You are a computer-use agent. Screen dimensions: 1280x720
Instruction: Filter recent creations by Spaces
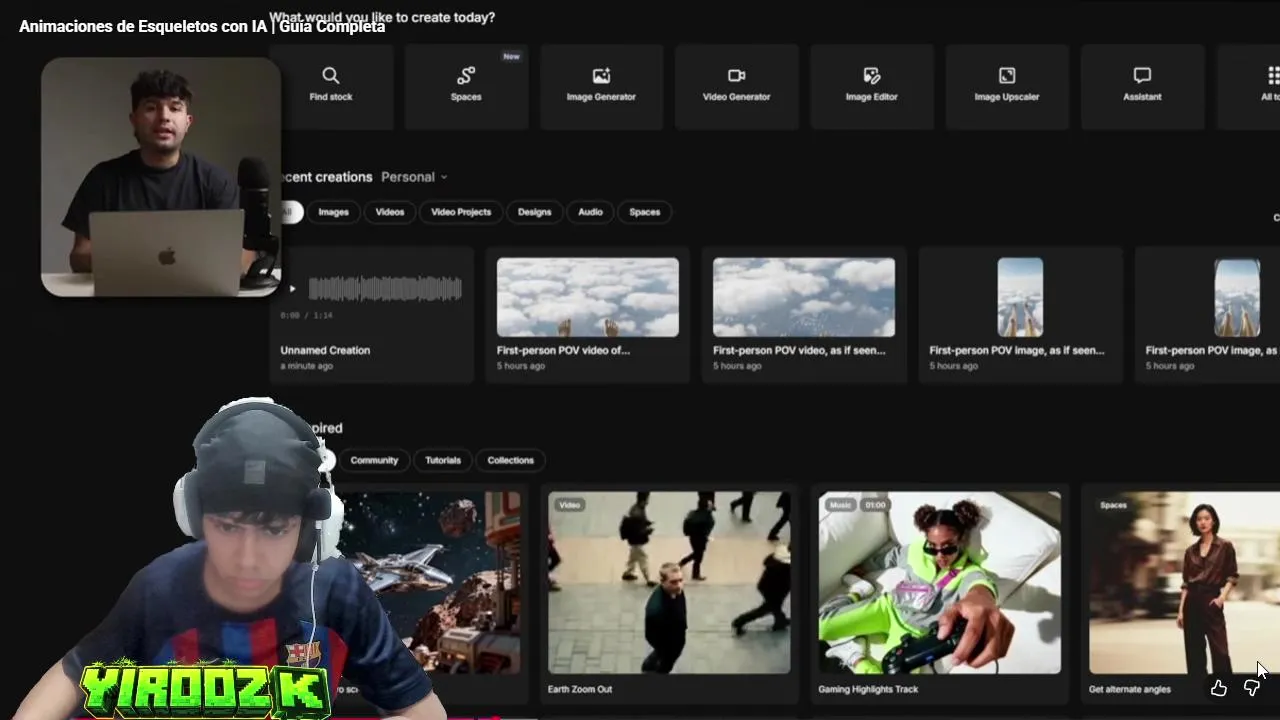click(644, 212)
